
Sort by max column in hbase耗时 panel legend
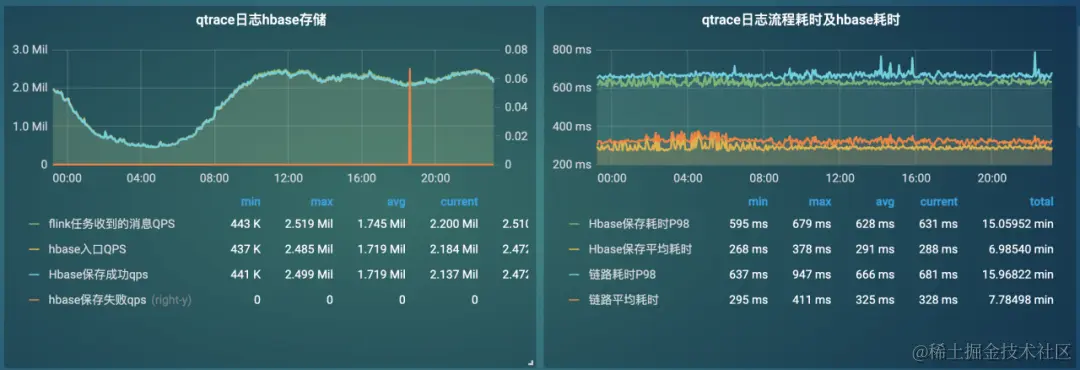pos(820,202)
